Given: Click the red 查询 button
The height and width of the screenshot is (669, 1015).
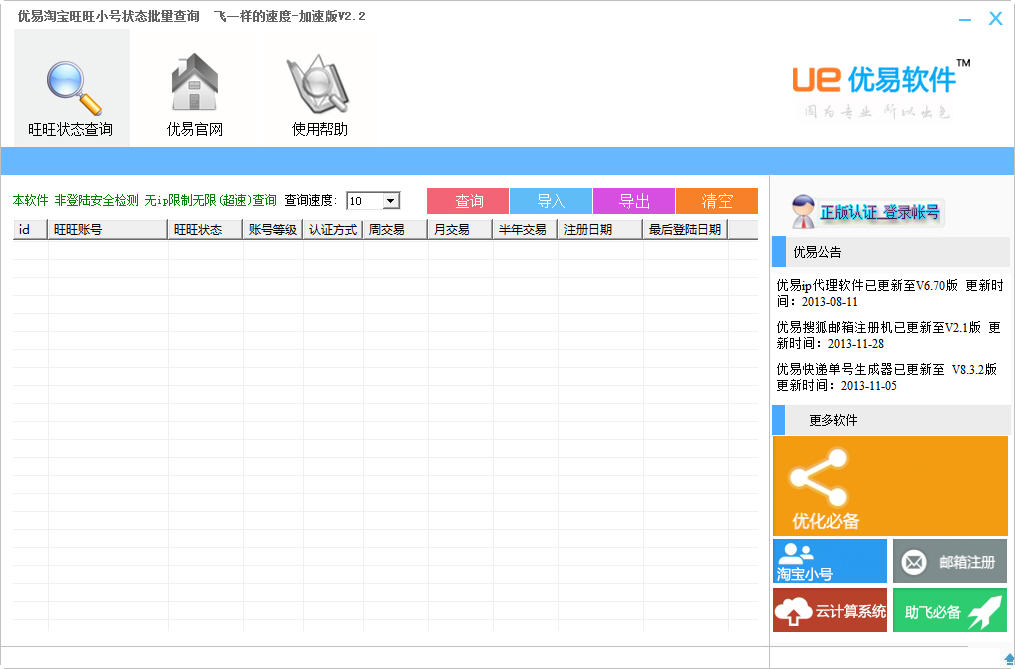Looking at the screenshot, I should (468, 201).
